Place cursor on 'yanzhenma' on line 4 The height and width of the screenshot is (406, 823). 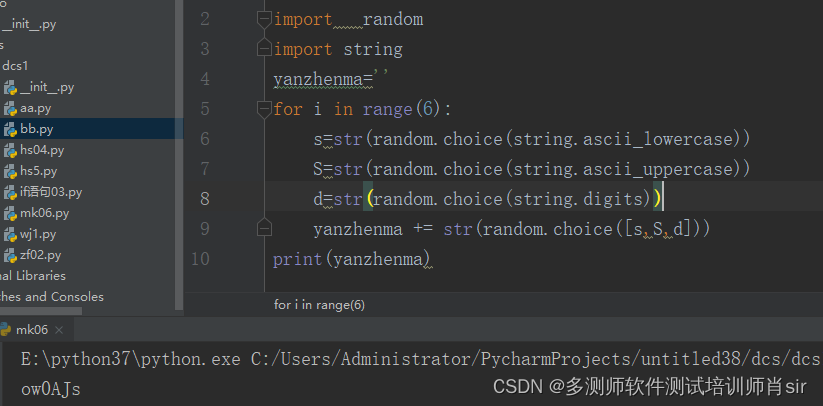[318, 80]
